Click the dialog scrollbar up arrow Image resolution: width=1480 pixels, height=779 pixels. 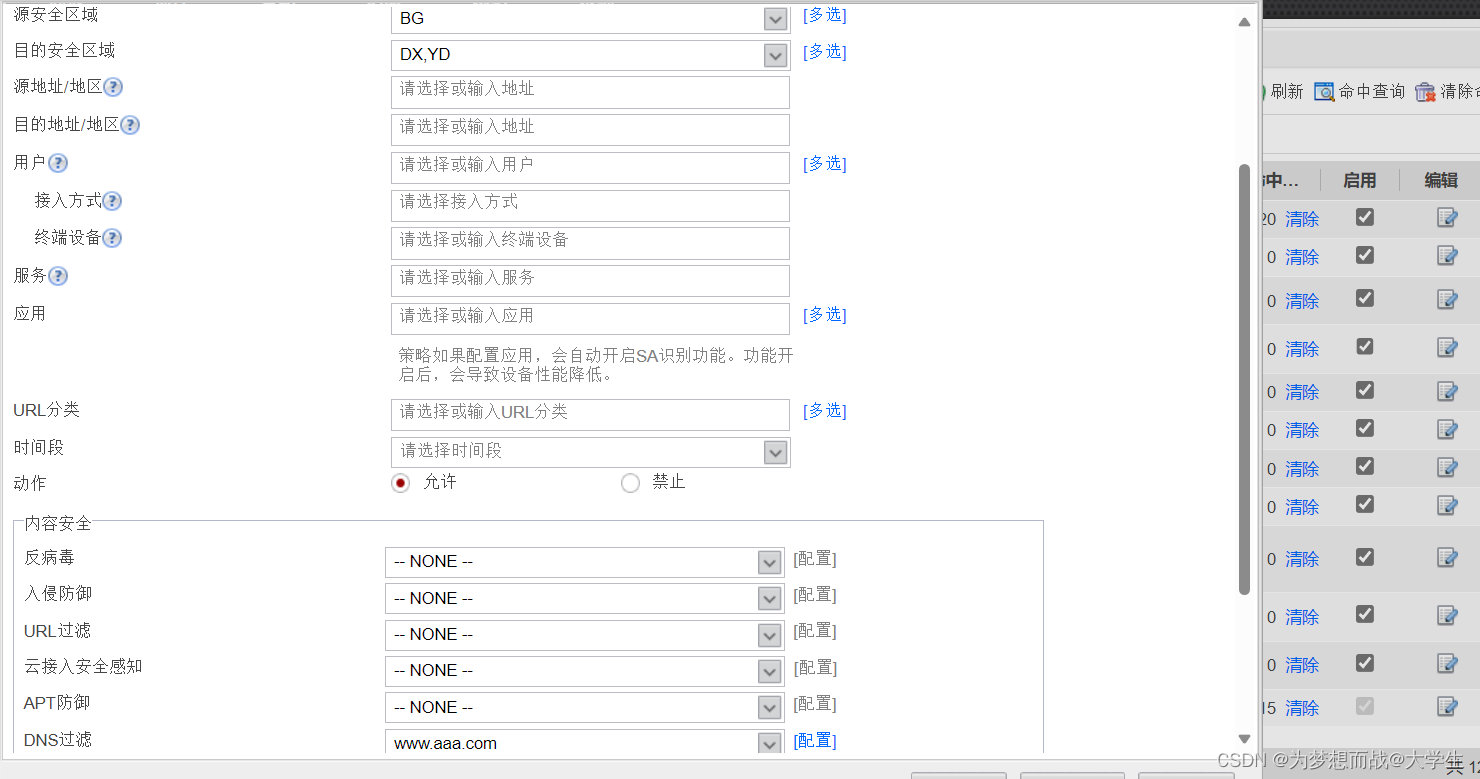click(x=1244, y=22)
